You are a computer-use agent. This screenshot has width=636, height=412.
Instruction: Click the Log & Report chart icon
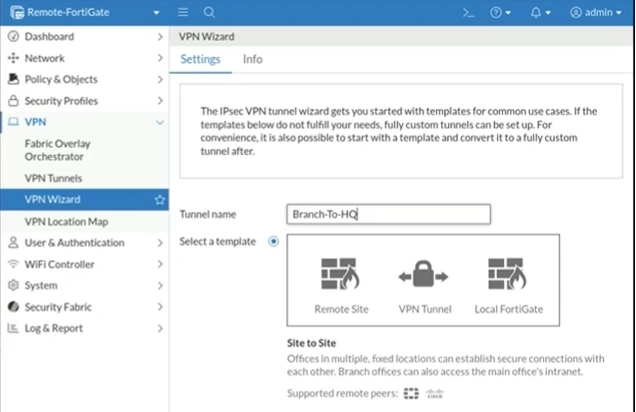click(13, 328)
